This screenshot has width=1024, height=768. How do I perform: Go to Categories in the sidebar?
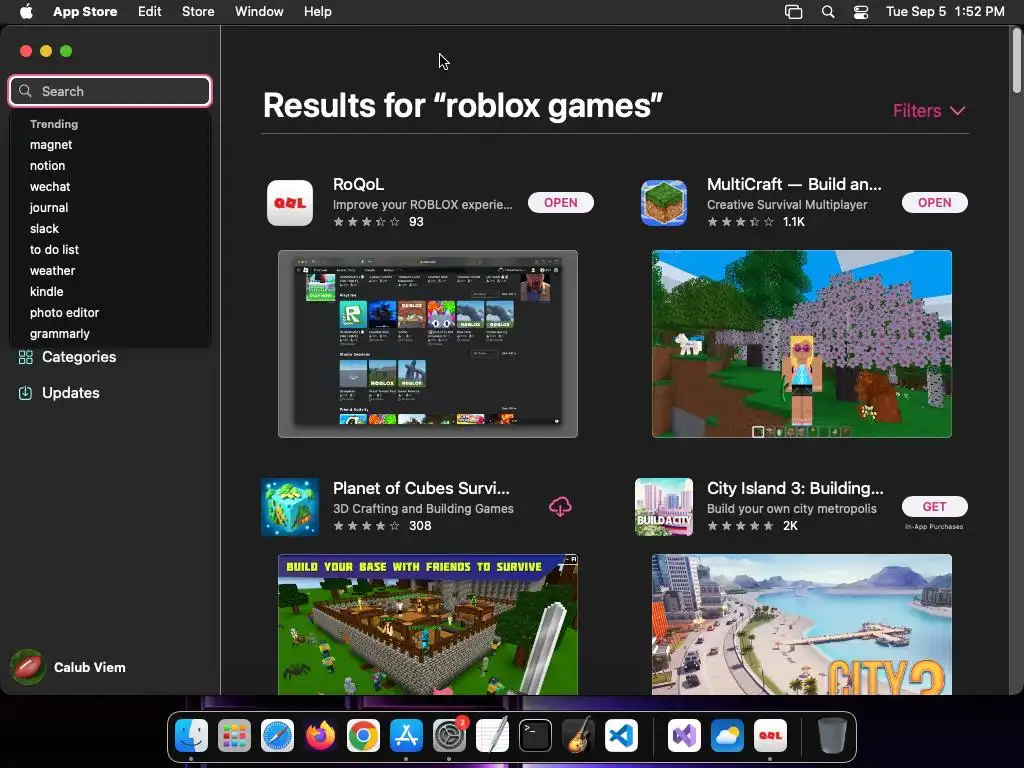(x=79, y=357)
